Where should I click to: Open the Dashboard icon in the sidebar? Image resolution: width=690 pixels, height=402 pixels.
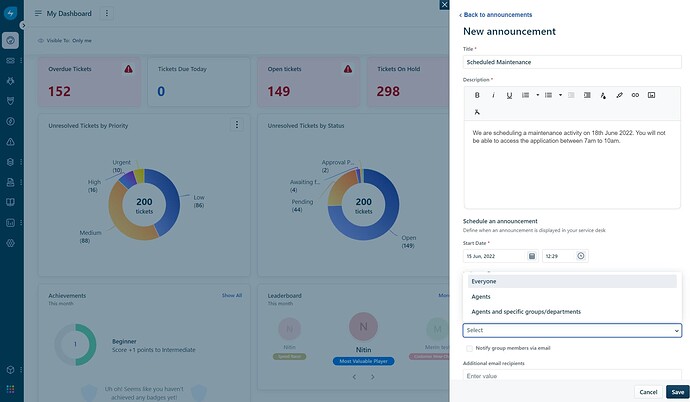point(10,40)
